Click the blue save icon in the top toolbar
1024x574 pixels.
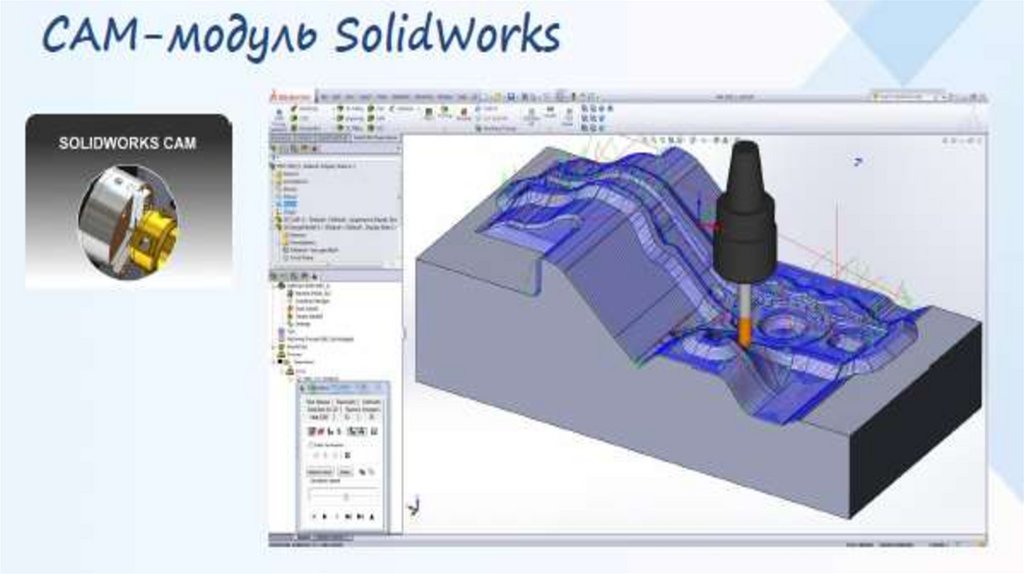click(x=511, y=97)
